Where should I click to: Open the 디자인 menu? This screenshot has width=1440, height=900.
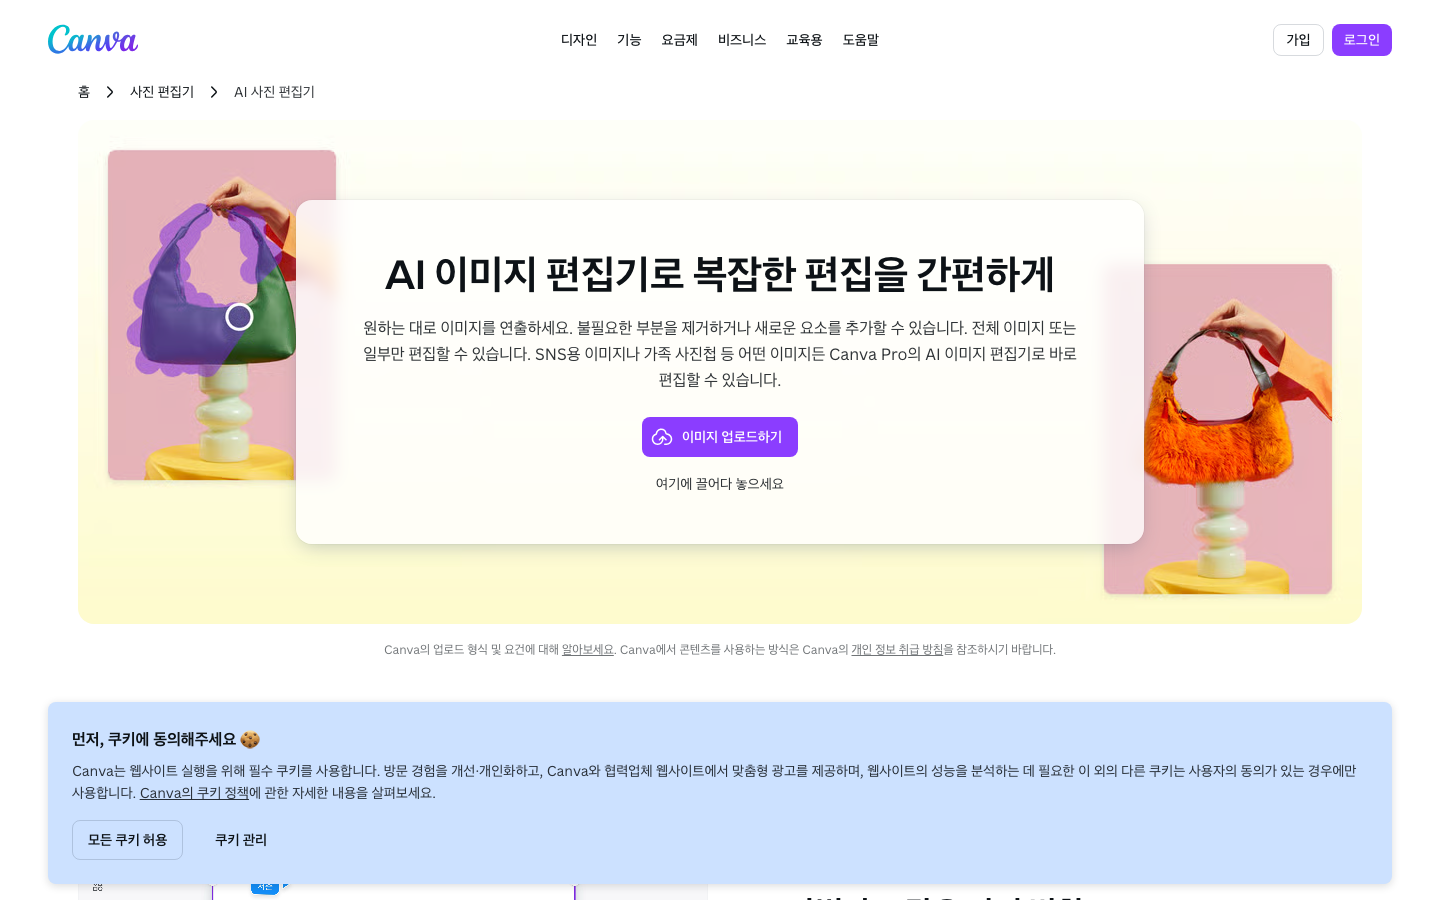[579, 40]
